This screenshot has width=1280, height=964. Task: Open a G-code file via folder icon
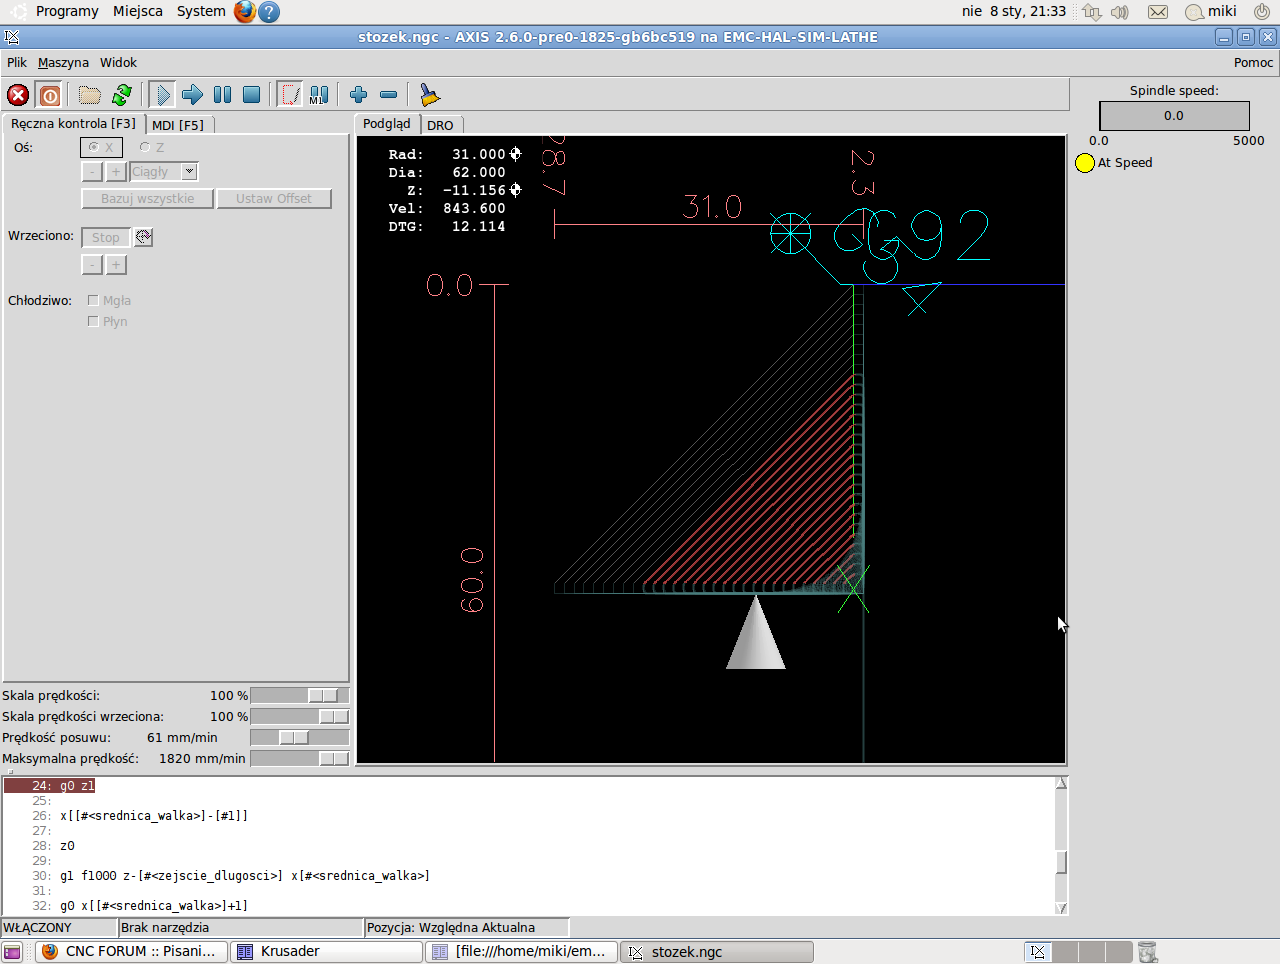[90, 95]
